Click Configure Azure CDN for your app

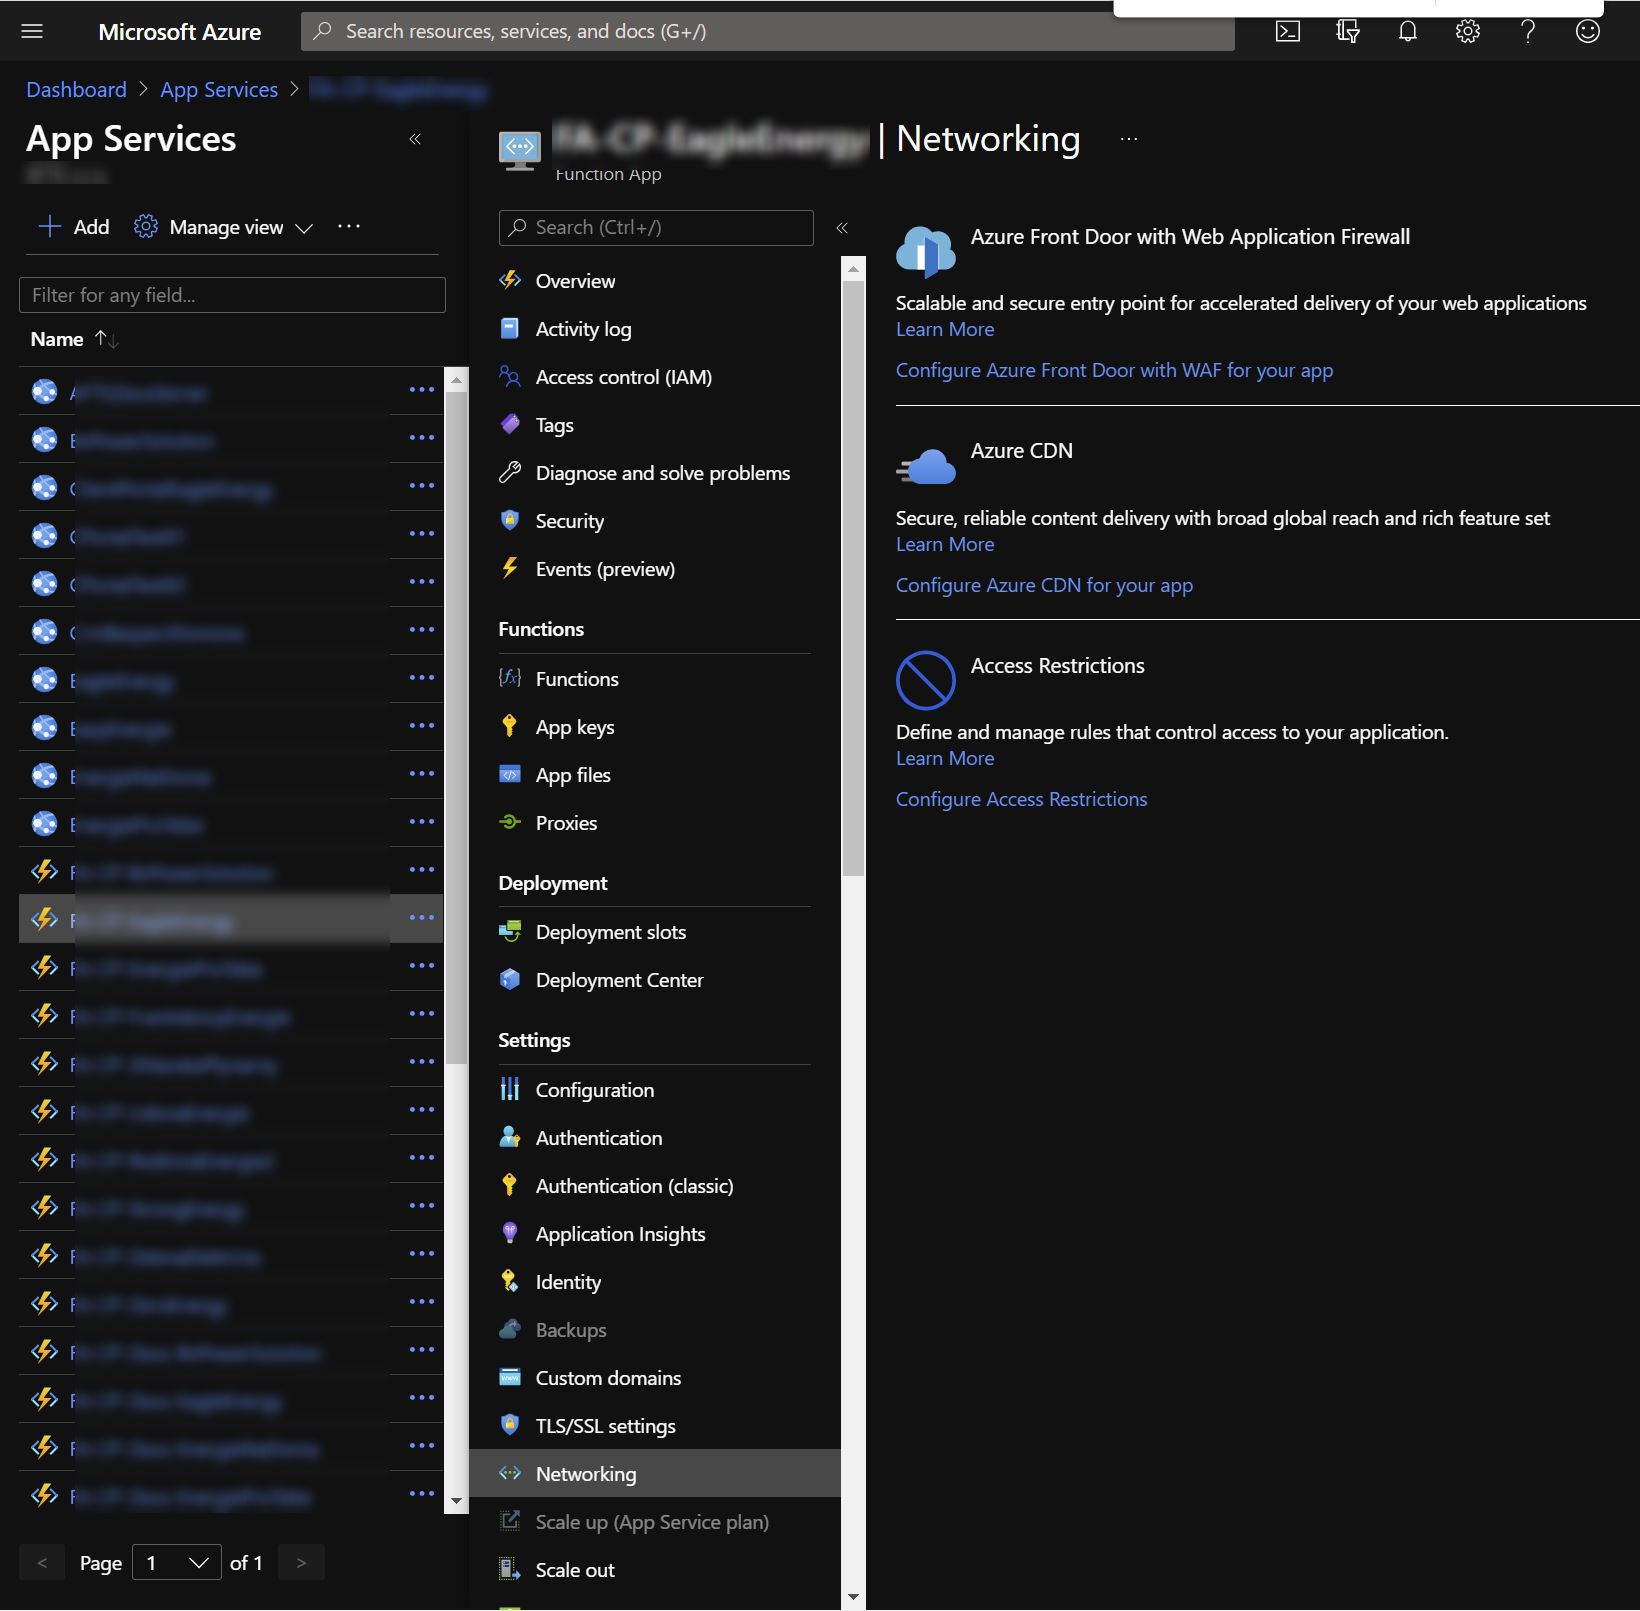click(1044, 585)
